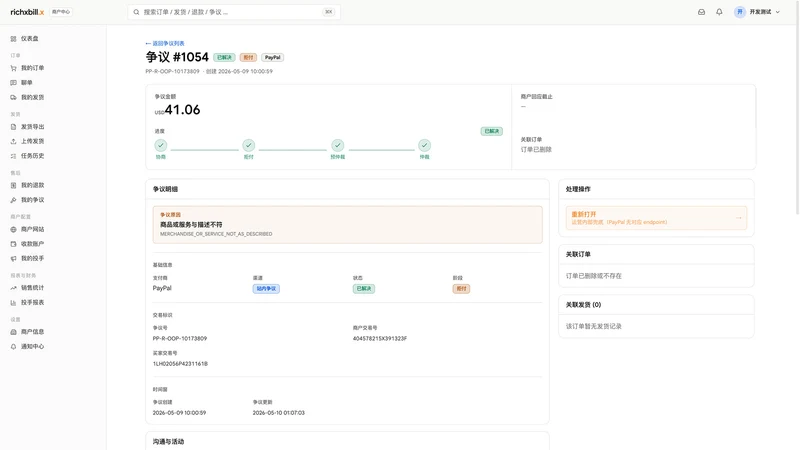Screen dimensions: 800x450
Task: Click the 预仲裁 progress step checkmark
Action: (x=337, y=145)
